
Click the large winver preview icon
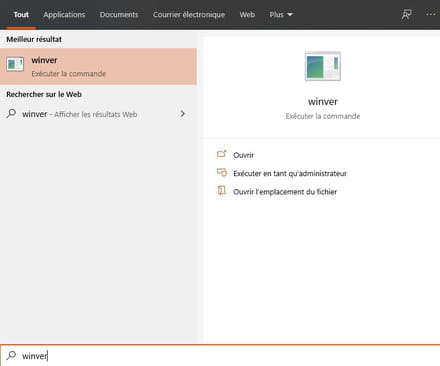click(x=323, y=66)
